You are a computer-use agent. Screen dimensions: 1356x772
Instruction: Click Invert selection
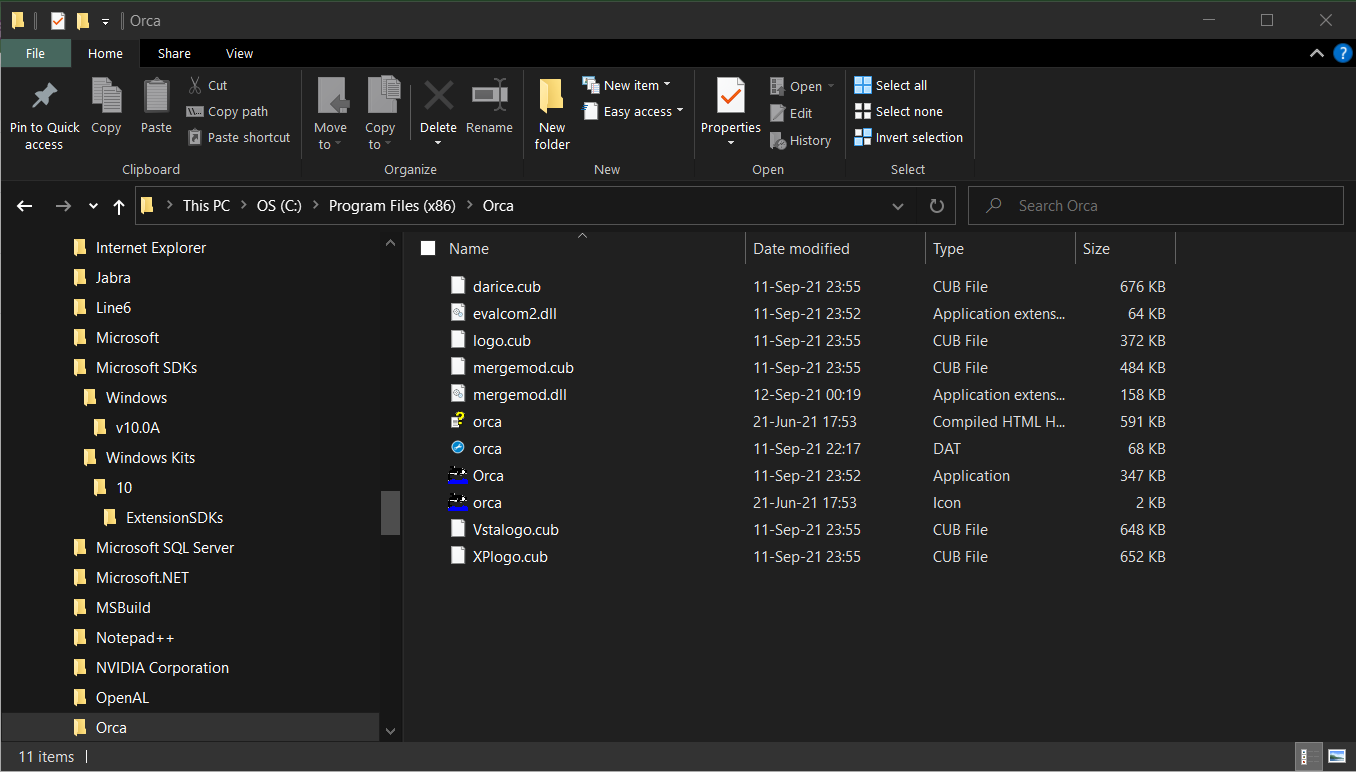click(909, 137)
